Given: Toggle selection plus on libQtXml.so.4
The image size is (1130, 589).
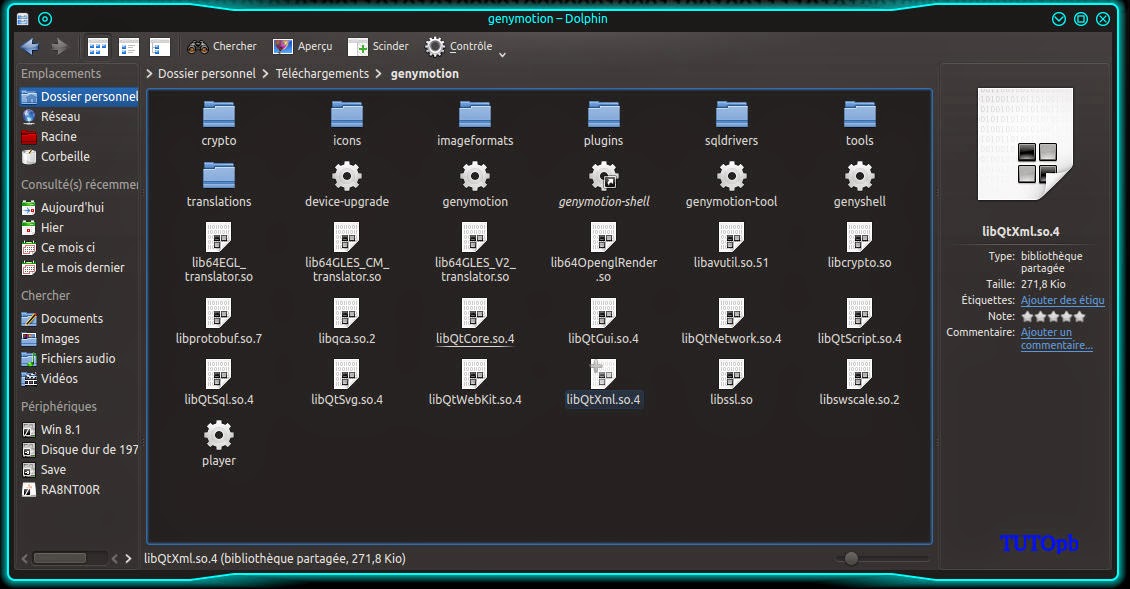Looking at the screenshot, I should point(596,366).
